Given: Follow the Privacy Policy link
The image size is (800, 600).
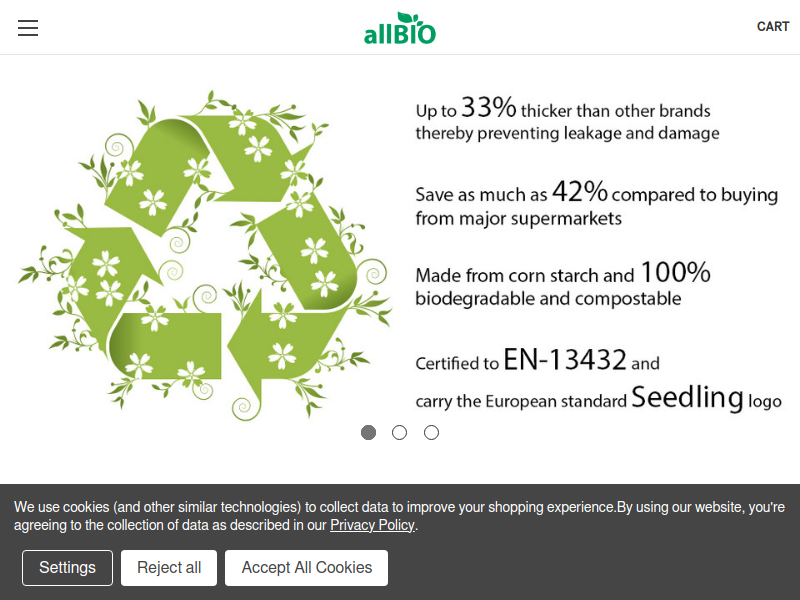Looking at the screenshot, I should click(x=372, y=525).
